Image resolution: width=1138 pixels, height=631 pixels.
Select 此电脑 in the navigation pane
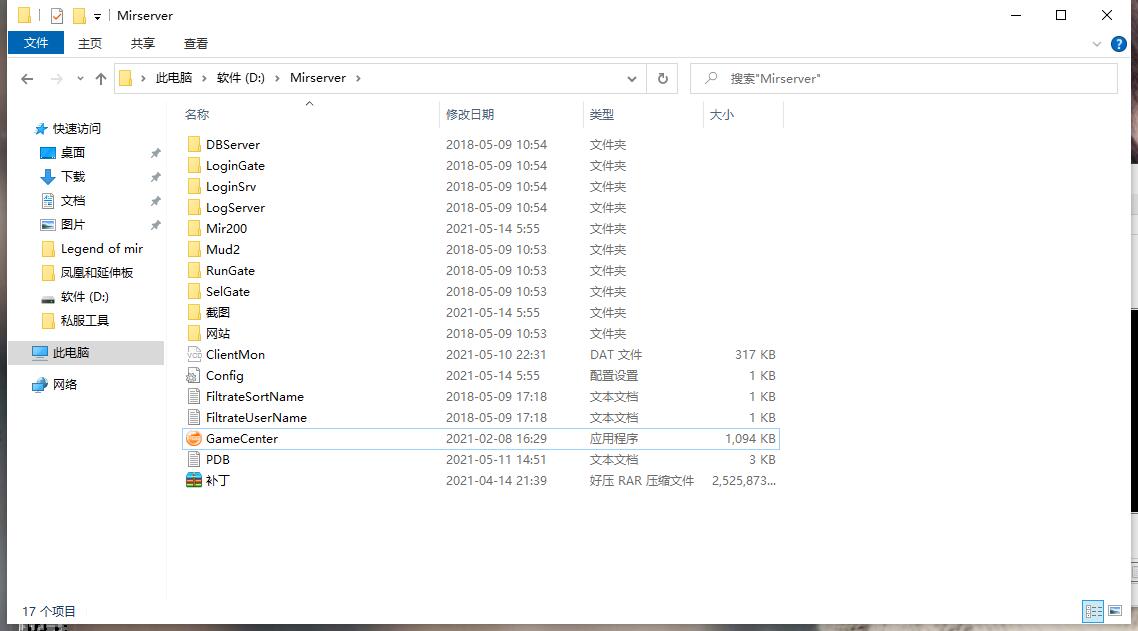pyautogui.click(x=70, y=353)
